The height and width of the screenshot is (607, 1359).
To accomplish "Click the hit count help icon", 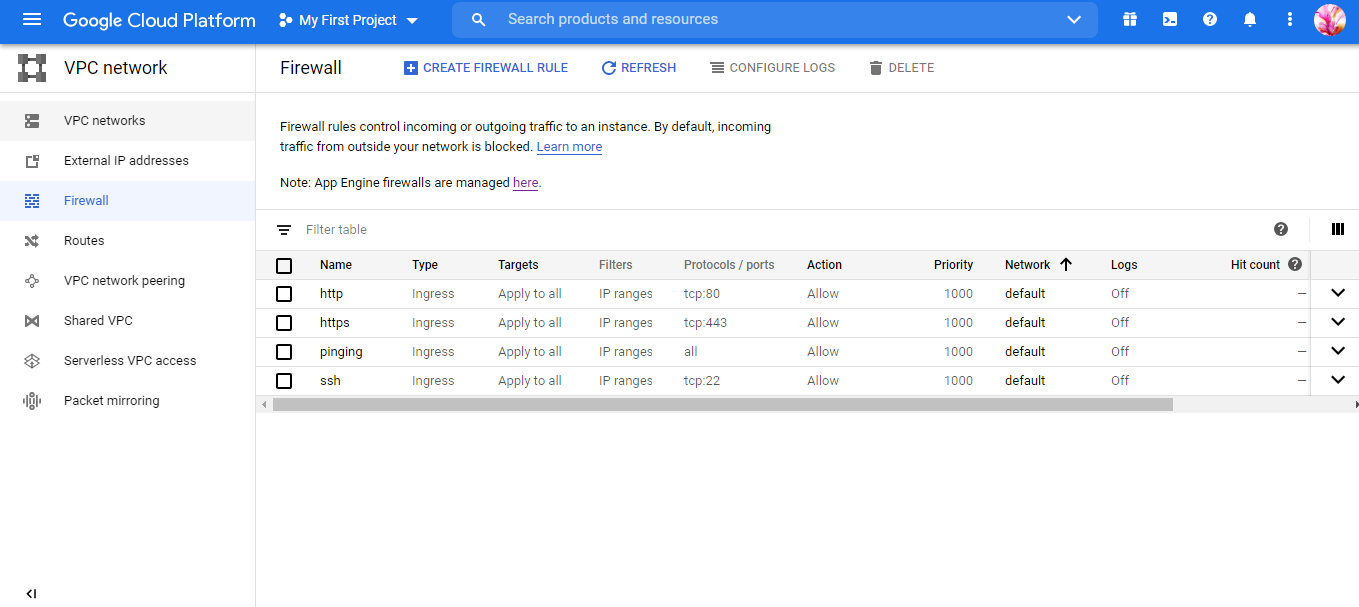I will pos(1295,265).
